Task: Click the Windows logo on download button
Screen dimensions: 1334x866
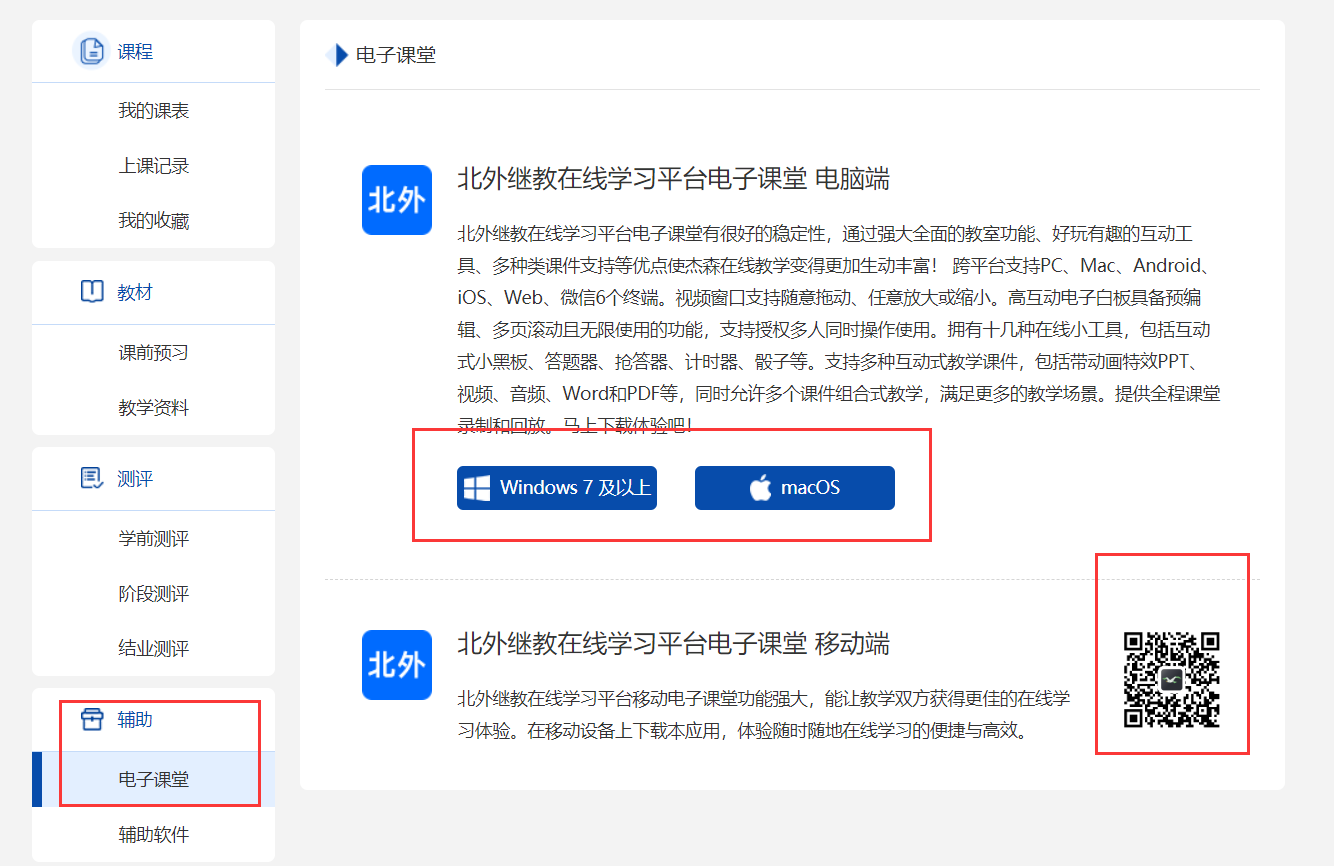Action: 477,488
